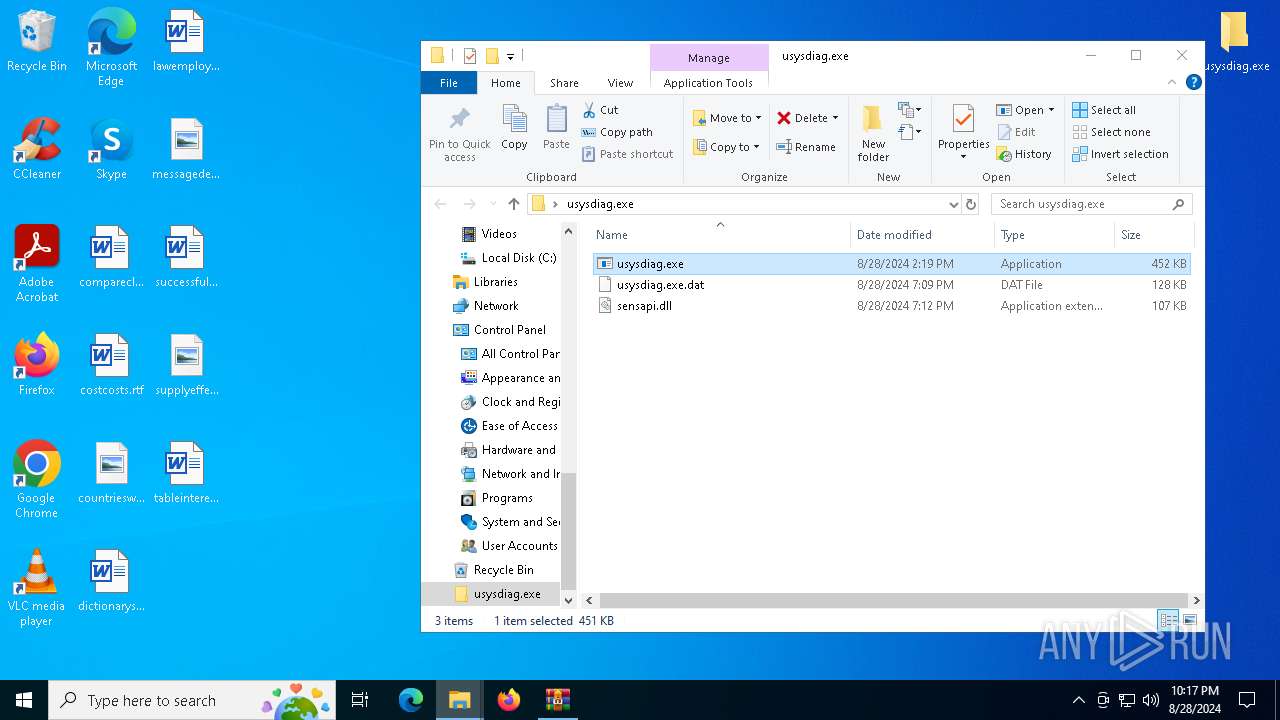Viewport: 1280px width, 720px height.
Task: Open the Move to dropdown
Action: click(727, 118)
